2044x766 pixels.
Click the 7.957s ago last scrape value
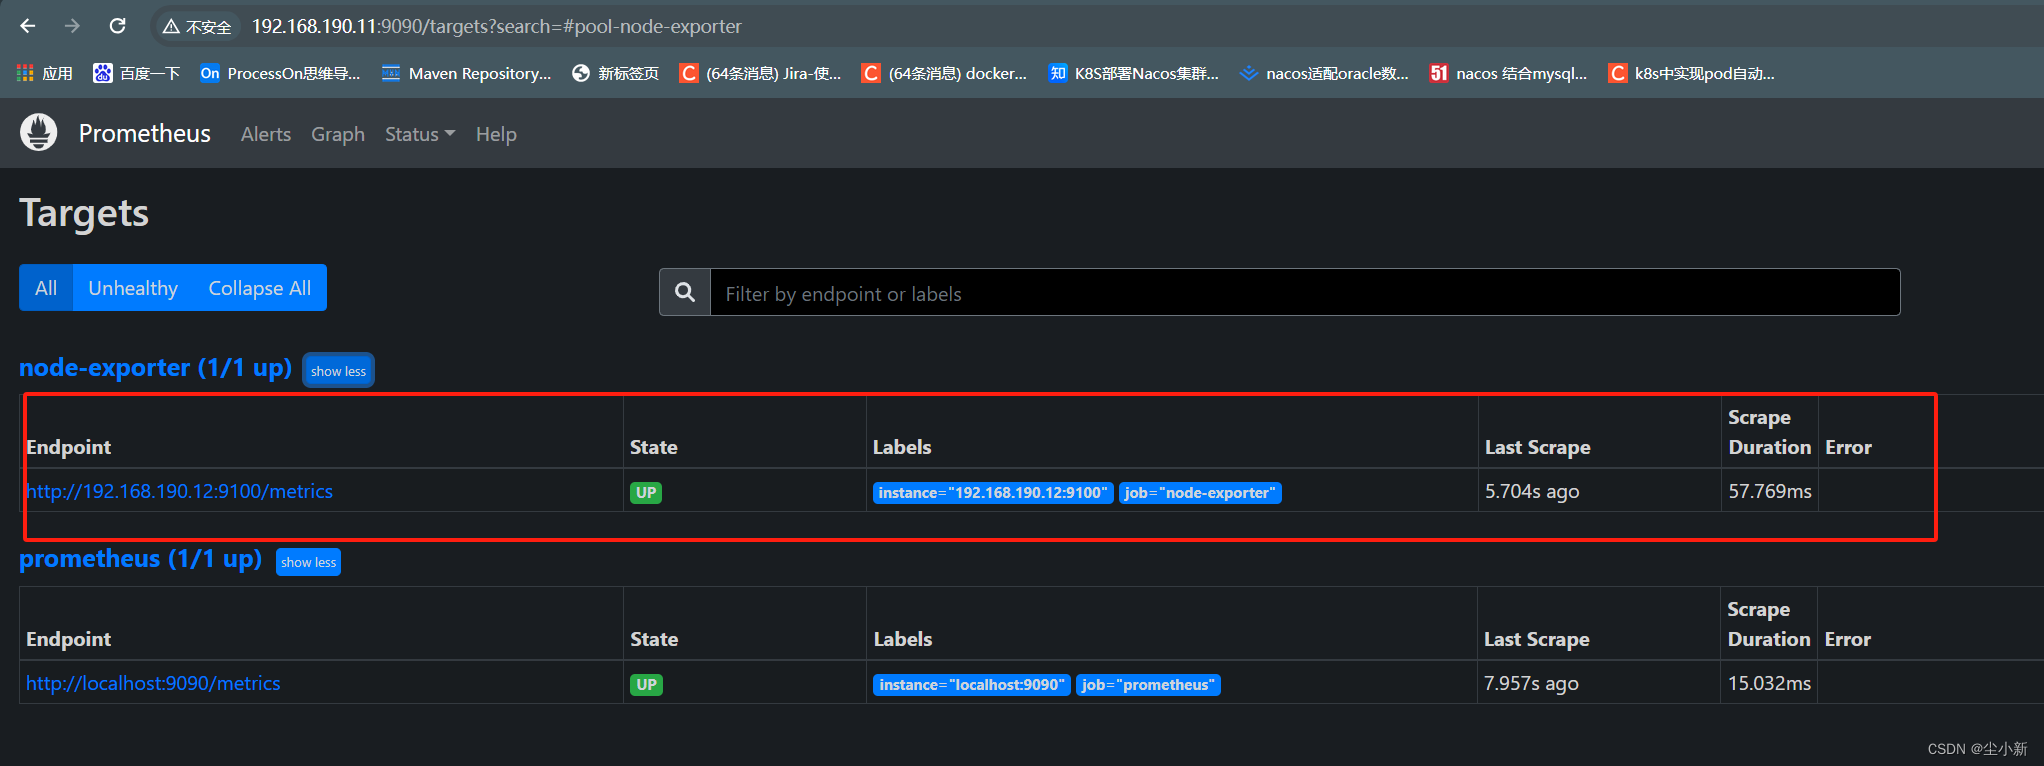click(x=1531, y=683)
